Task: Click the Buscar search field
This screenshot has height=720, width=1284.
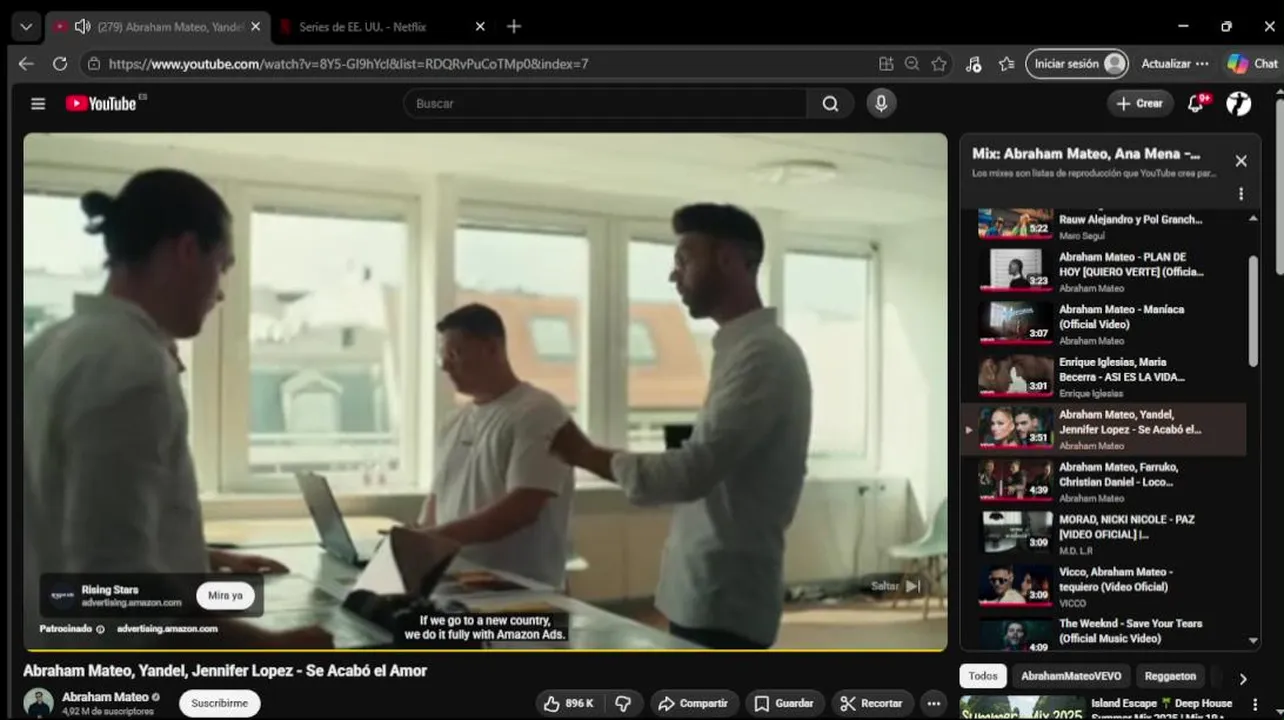Action: coord(605,103)
